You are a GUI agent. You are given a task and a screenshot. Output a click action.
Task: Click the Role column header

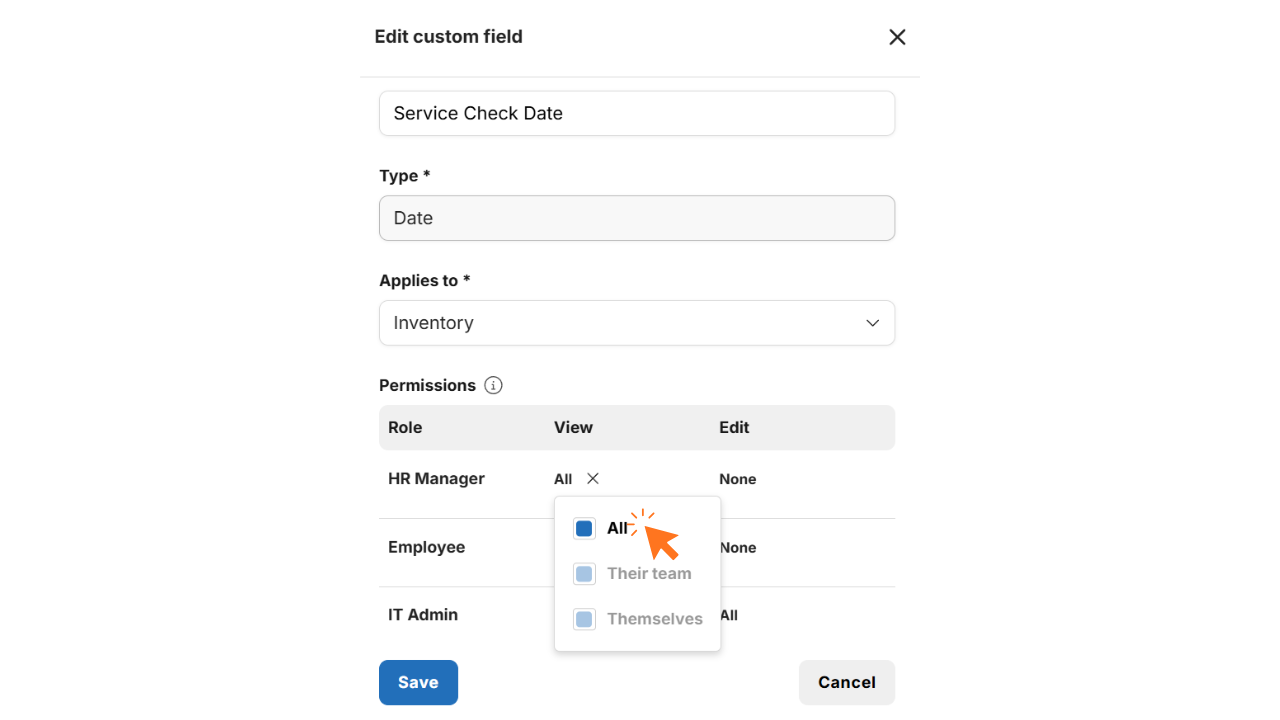click(x=405, y=427)
